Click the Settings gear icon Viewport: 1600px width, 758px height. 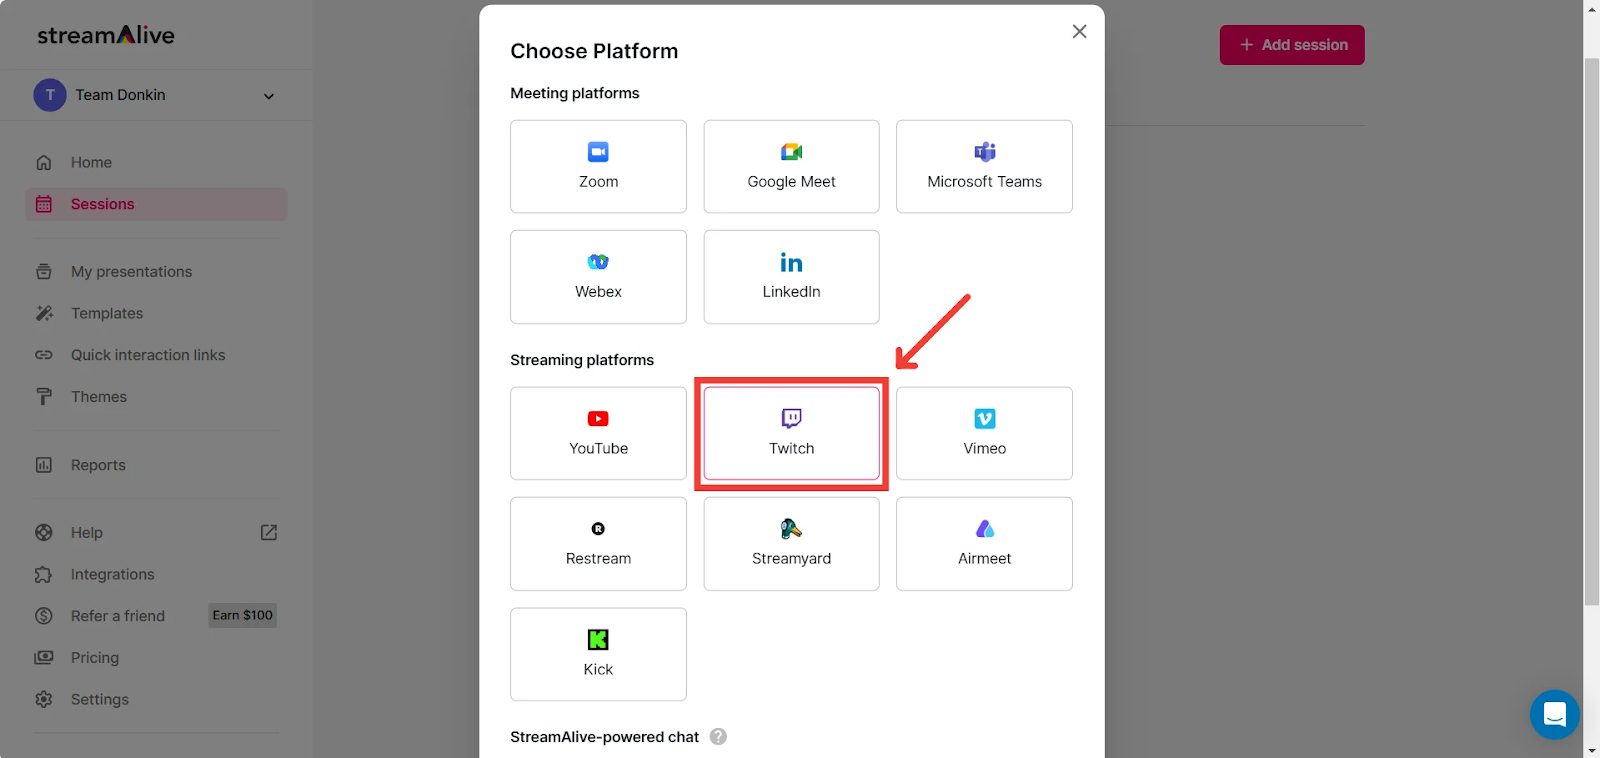point(44,700)
